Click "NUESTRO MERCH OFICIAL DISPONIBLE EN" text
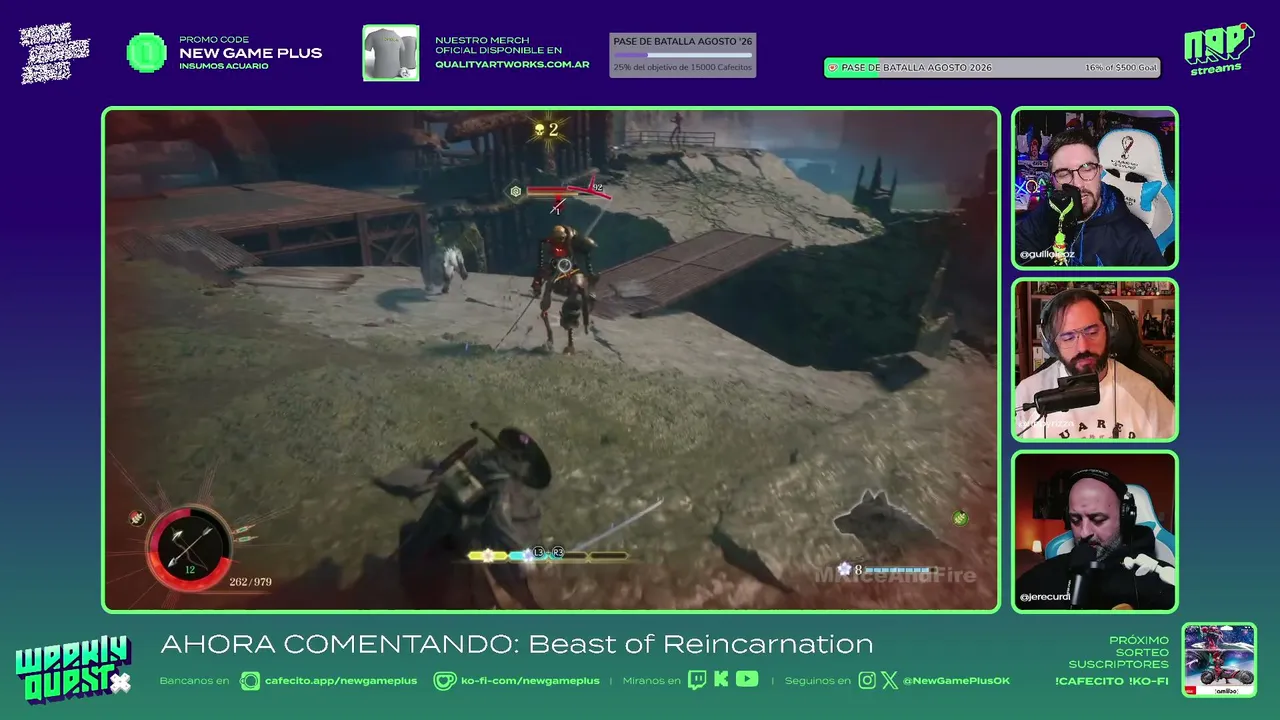This screenshot has width=1280, height=720. pyautogui.click(x=498, y=45)
